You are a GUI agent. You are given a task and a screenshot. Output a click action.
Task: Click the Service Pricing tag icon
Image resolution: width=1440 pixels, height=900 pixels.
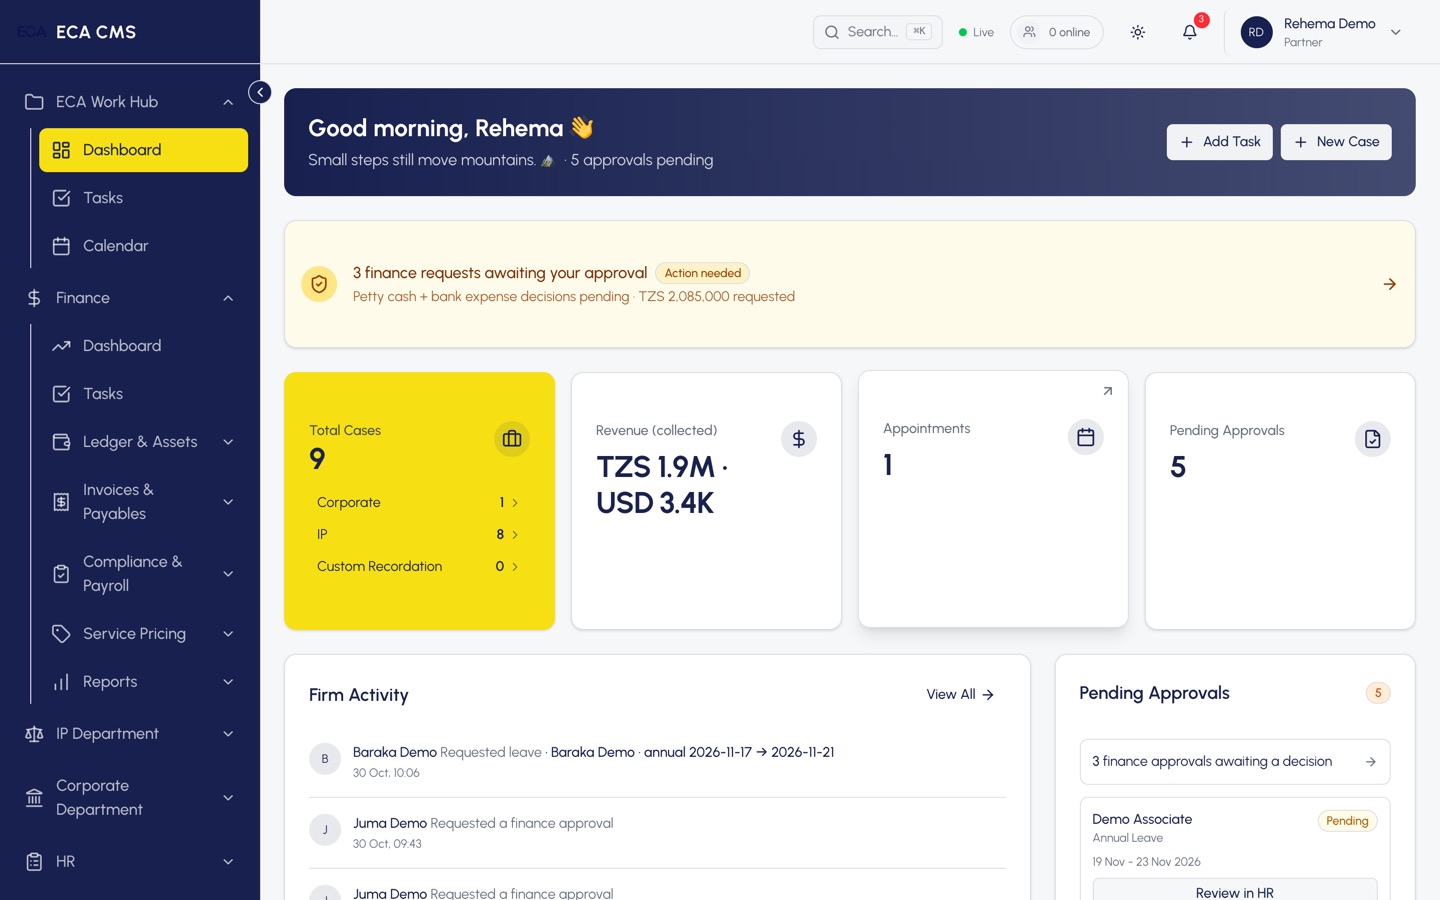61,634
